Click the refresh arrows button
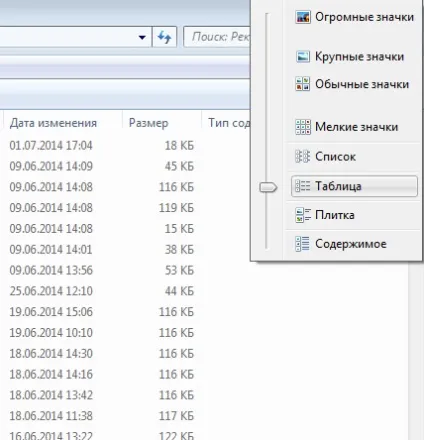The width and height of the screenshot is (424, 440). tap(164, 37)
